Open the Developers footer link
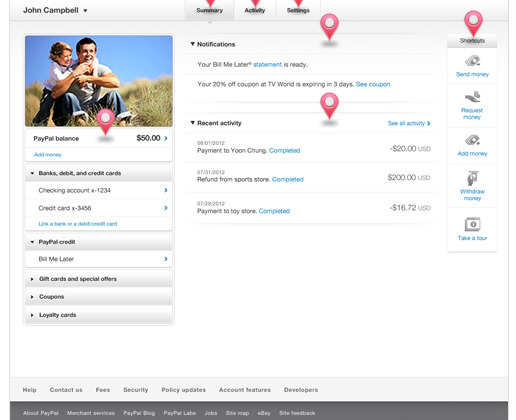This screenshot has width=516, height=420. 301,390
